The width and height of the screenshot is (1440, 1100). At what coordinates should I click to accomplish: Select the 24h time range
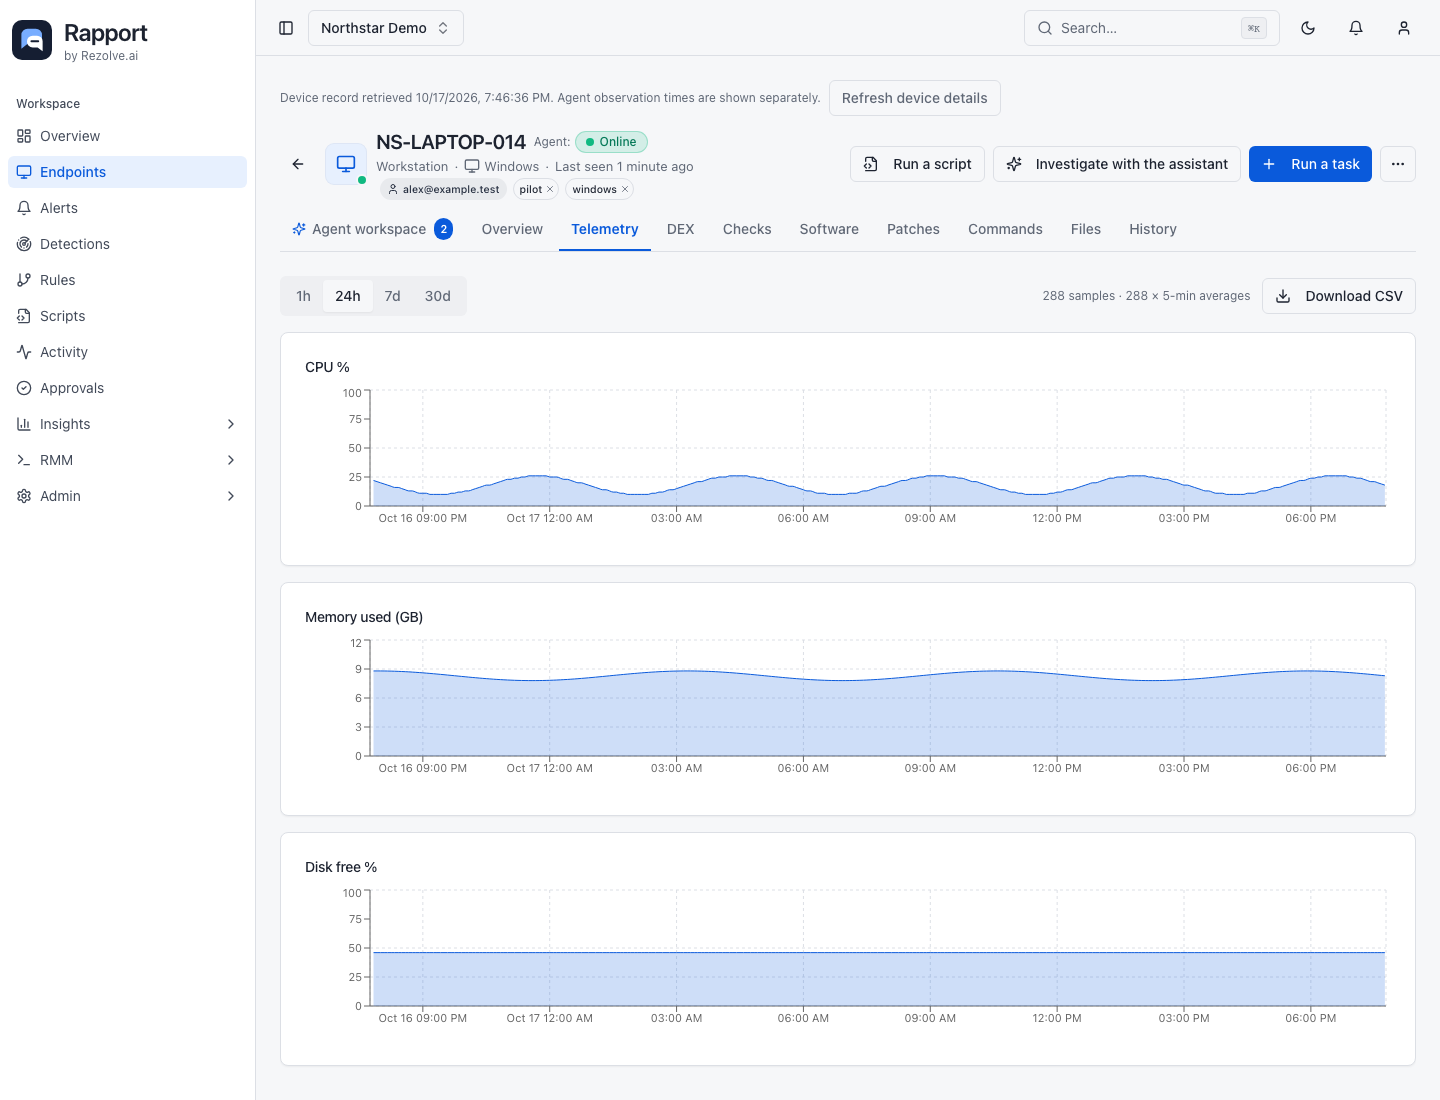[x=348, y=296]
